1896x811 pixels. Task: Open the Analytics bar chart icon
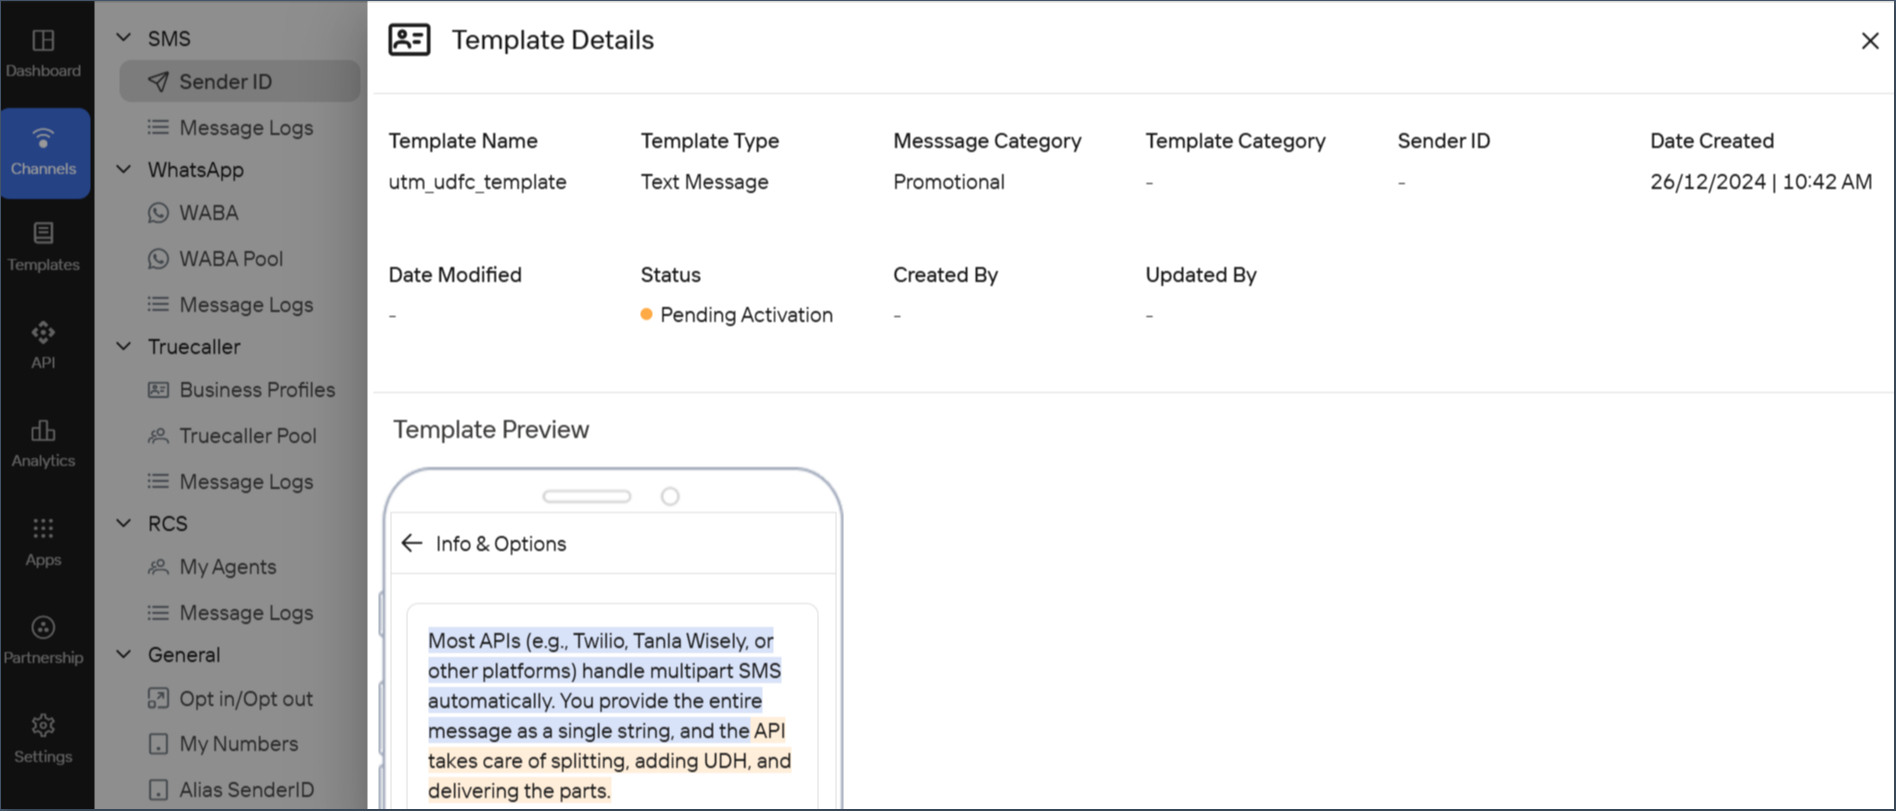tap(43, 431)
